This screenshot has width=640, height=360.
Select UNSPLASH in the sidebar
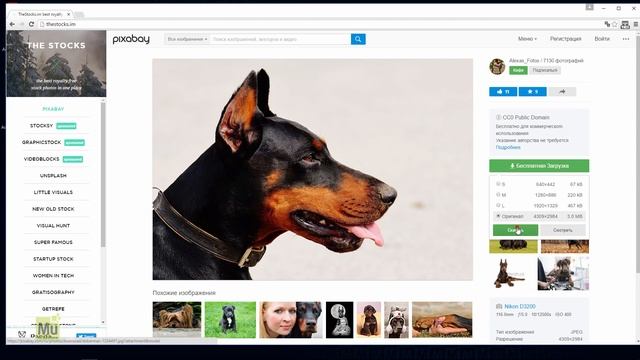[x=53, y=176]
